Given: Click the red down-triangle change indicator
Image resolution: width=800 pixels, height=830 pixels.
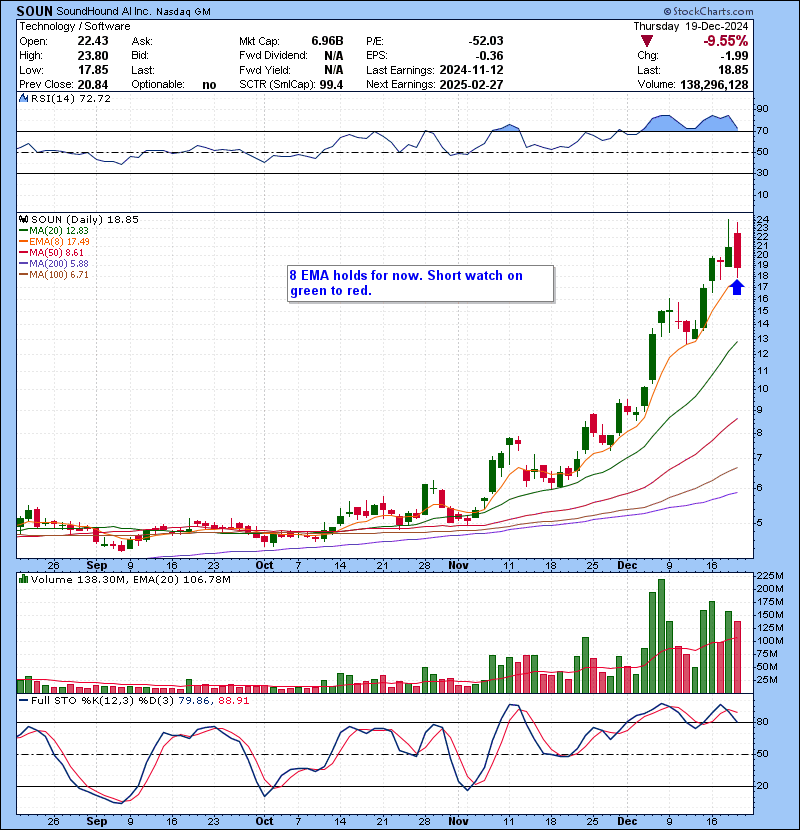Looking at the screenshot, I should 646,41.
